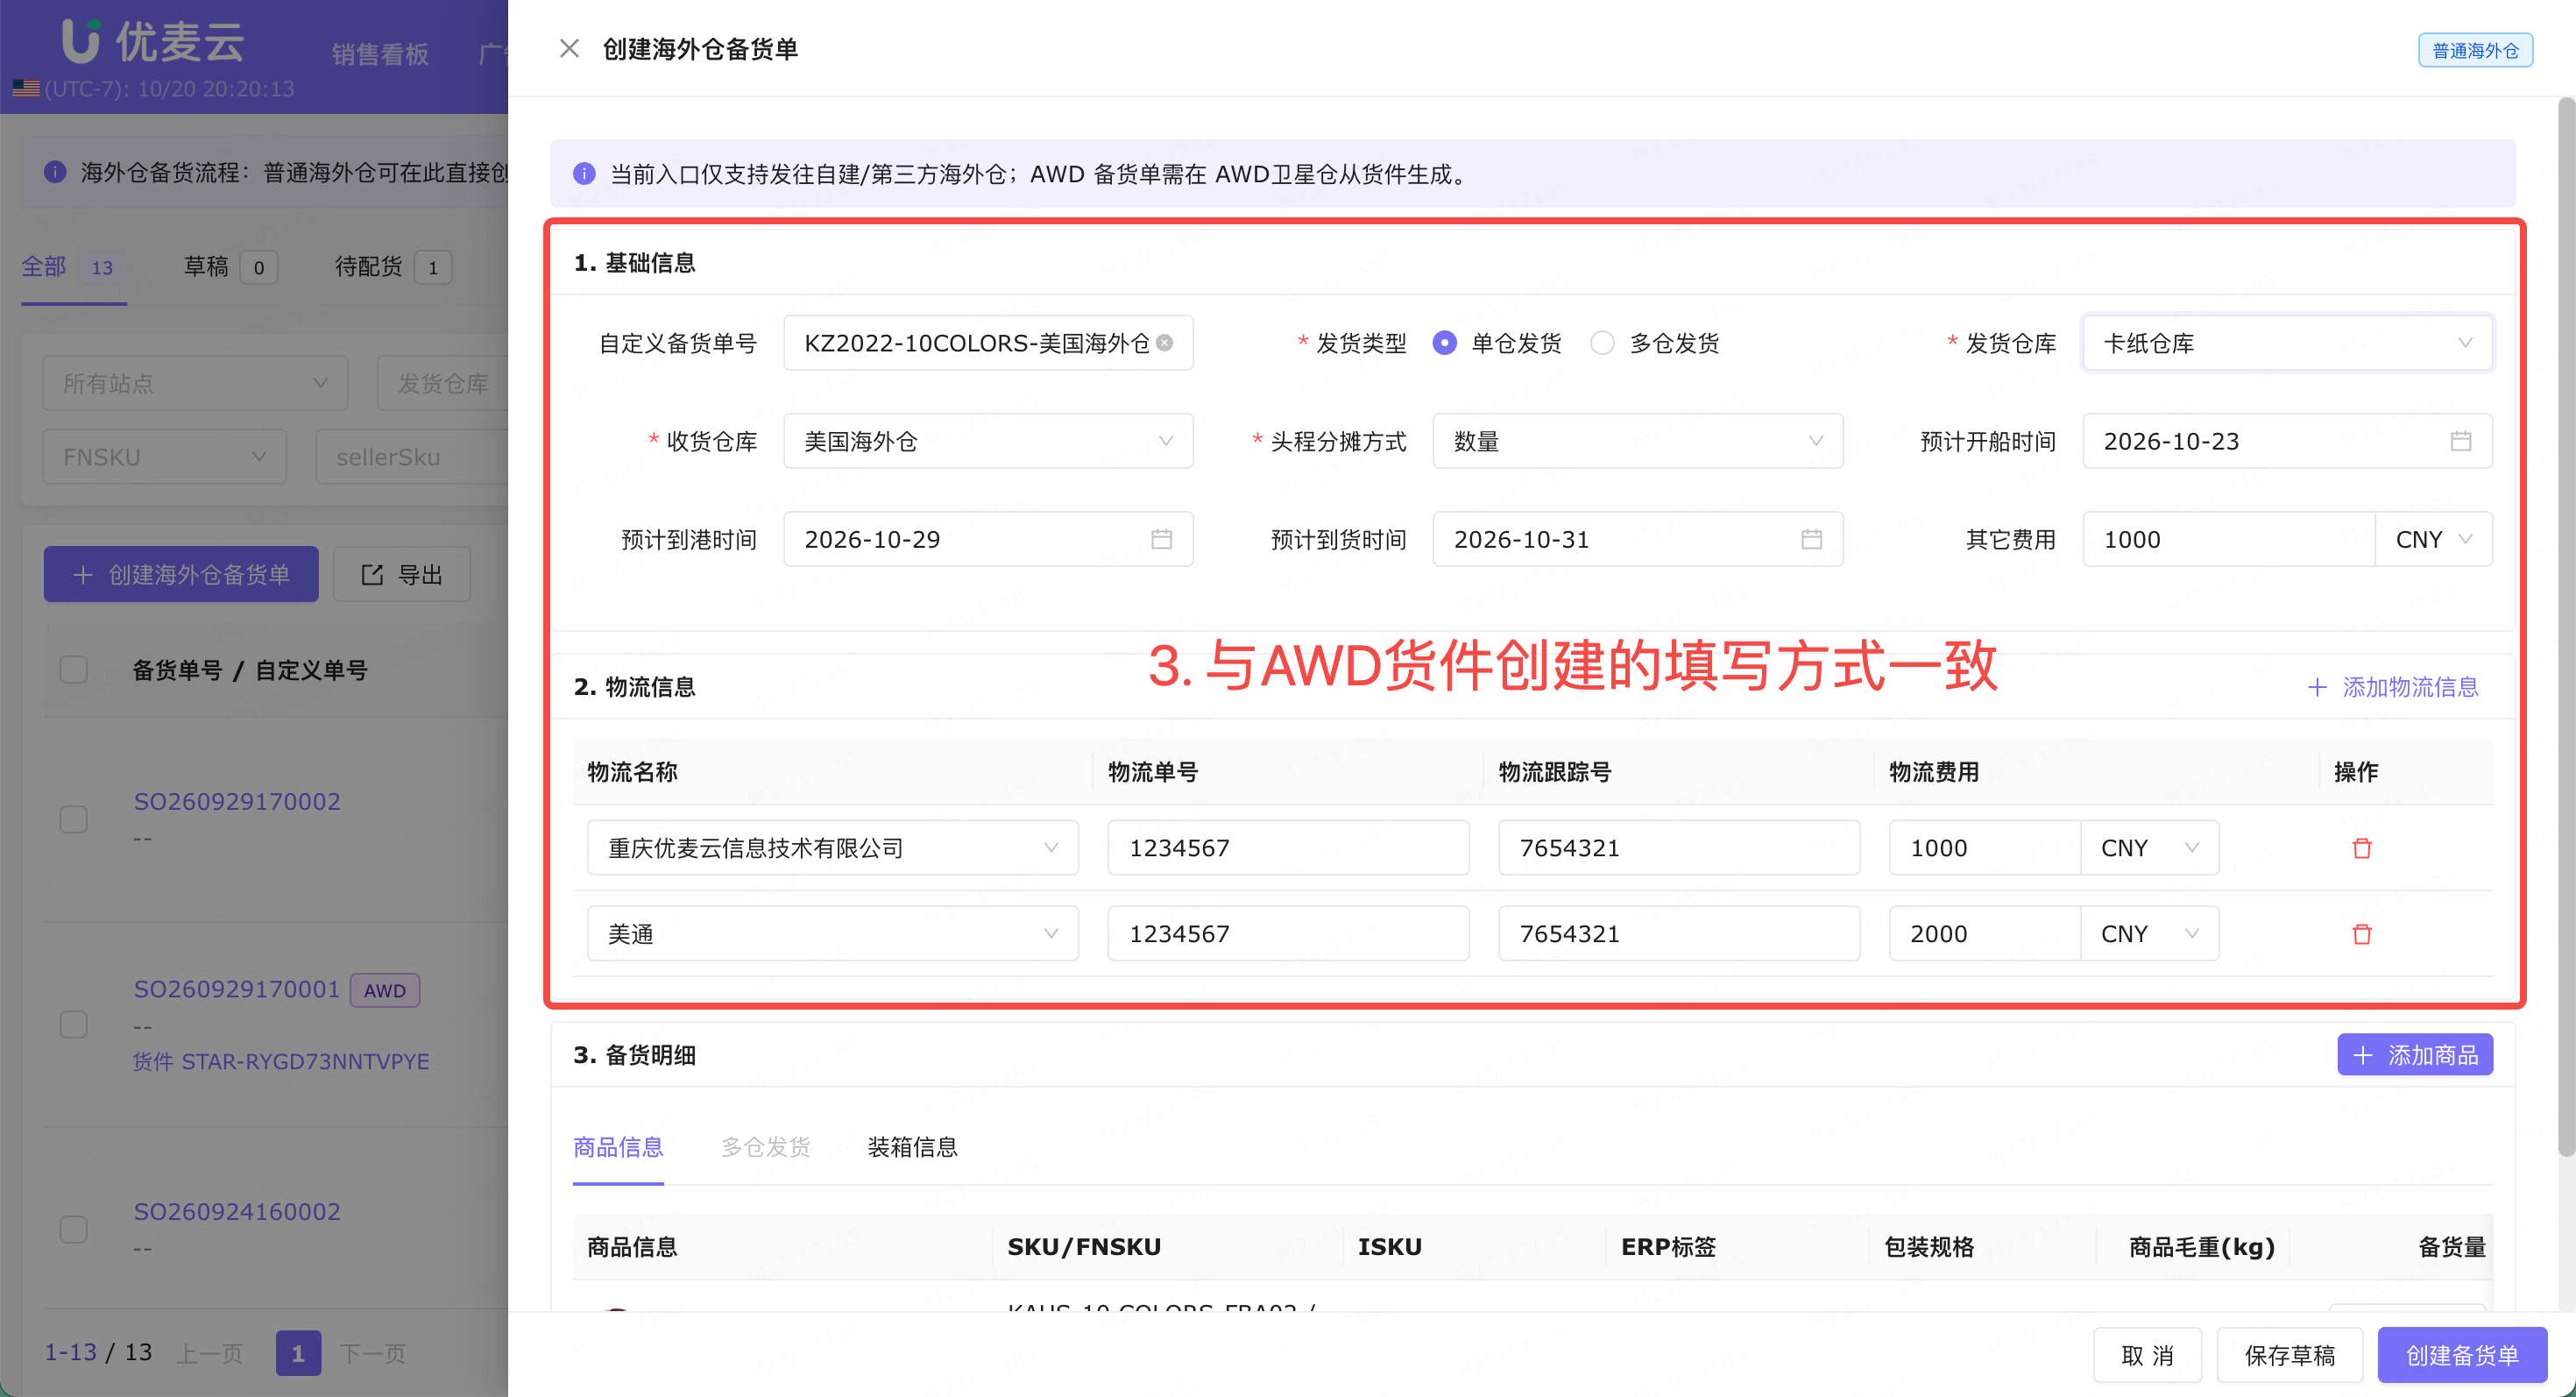Open logistics name dropdown 重庆优麦云信息技术有限公司

tap(833, 848)
